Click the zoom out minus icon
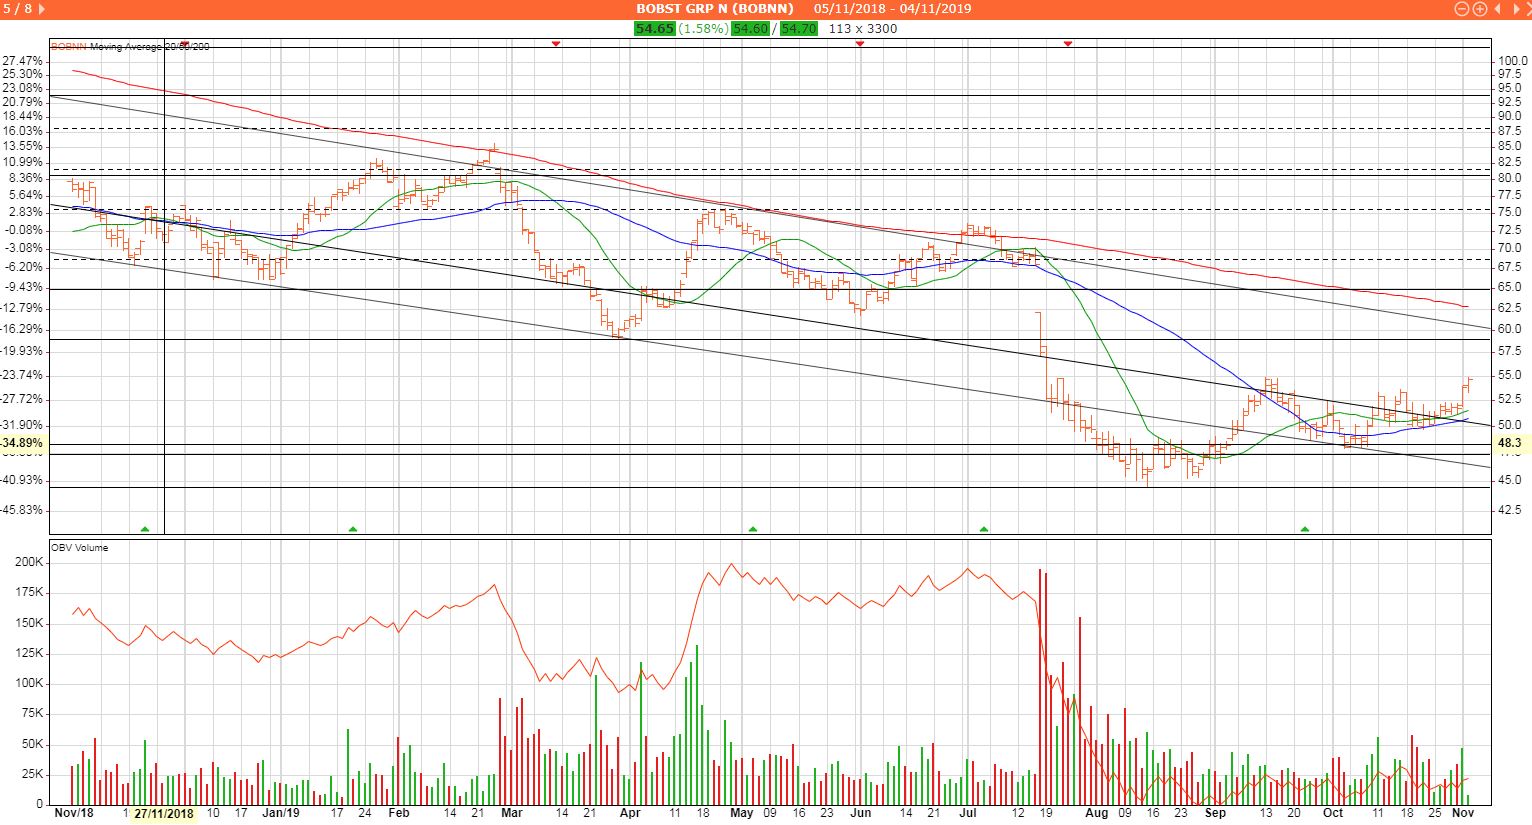Image resolution: width=1532 pixels, height=825 pixels. [x=1462, y=9]
